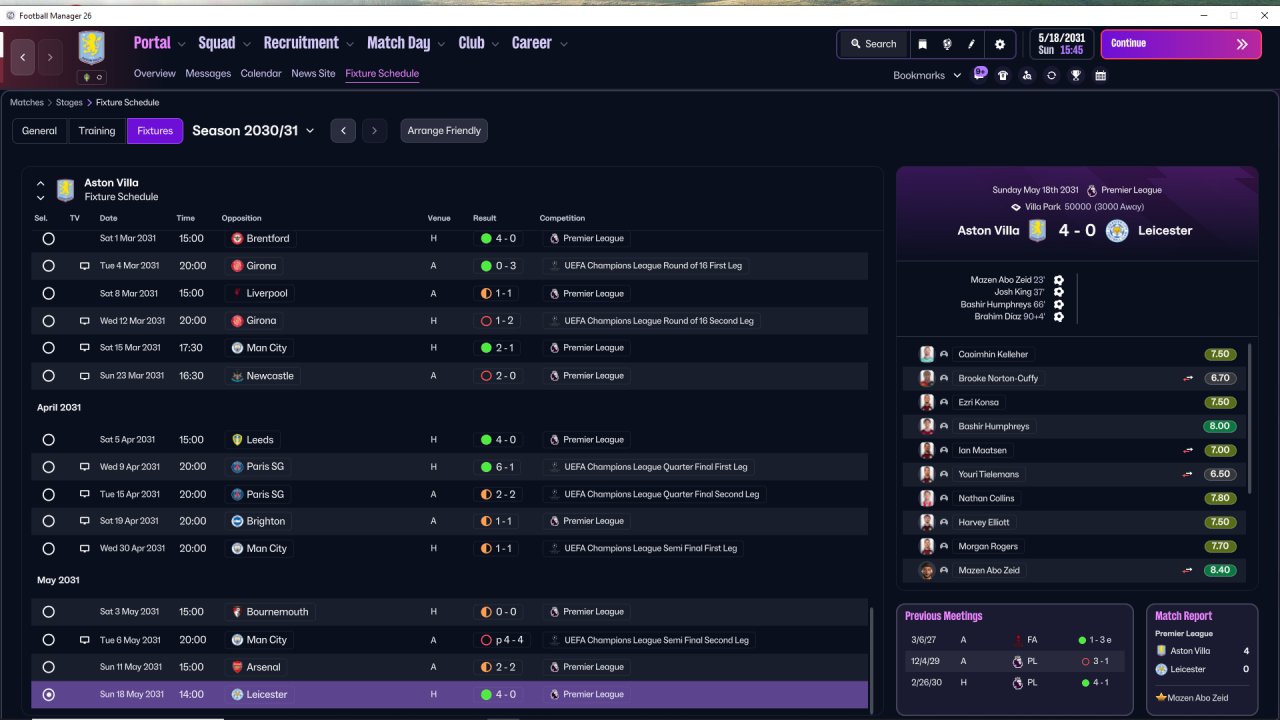Collapse the Aston Villa fixture schedule section
The height and width of the screenshot is (720, 1280).
point(41,184)
